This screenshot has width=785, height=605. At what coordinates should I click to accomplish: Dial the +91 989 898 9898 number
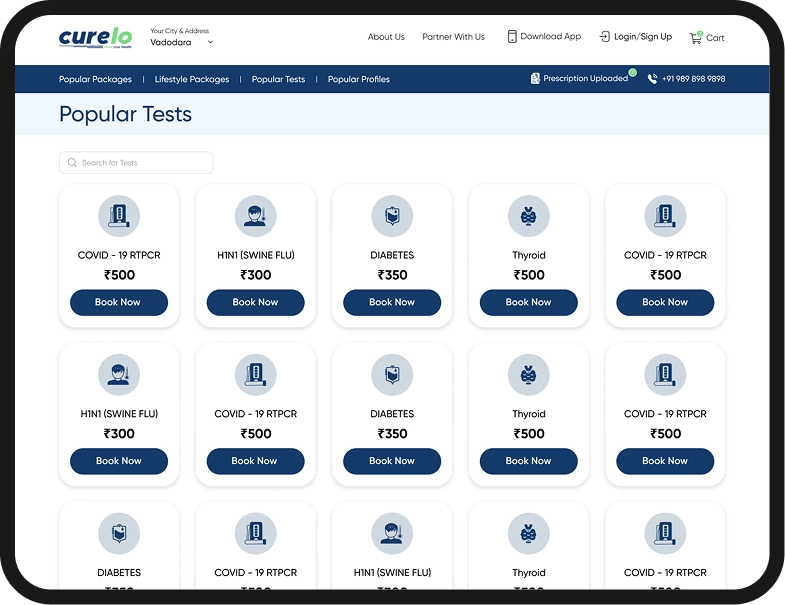click(x=693, y=79)
